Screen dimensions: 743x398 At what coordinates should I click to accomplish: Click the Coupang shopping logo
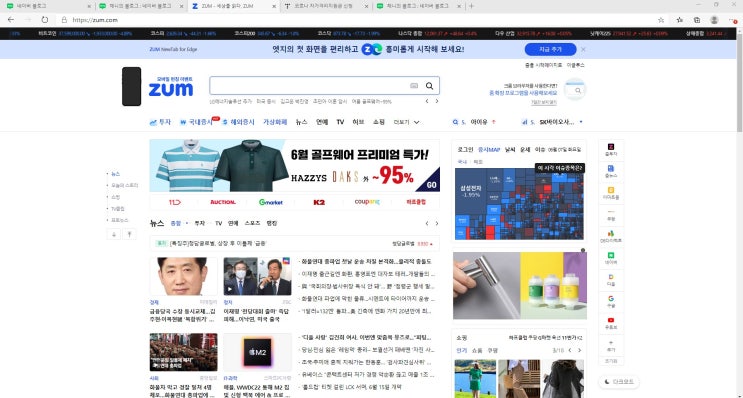367,202
